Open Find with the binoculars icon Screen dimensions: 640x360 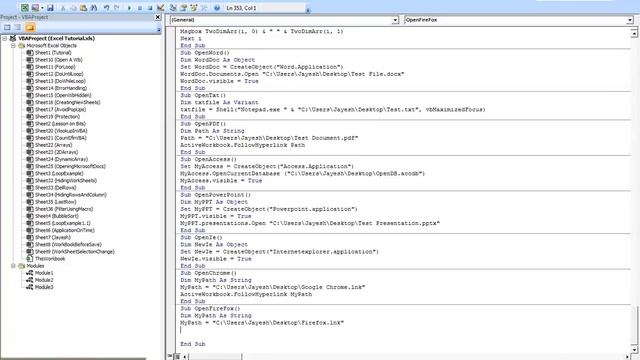point(94,8)
